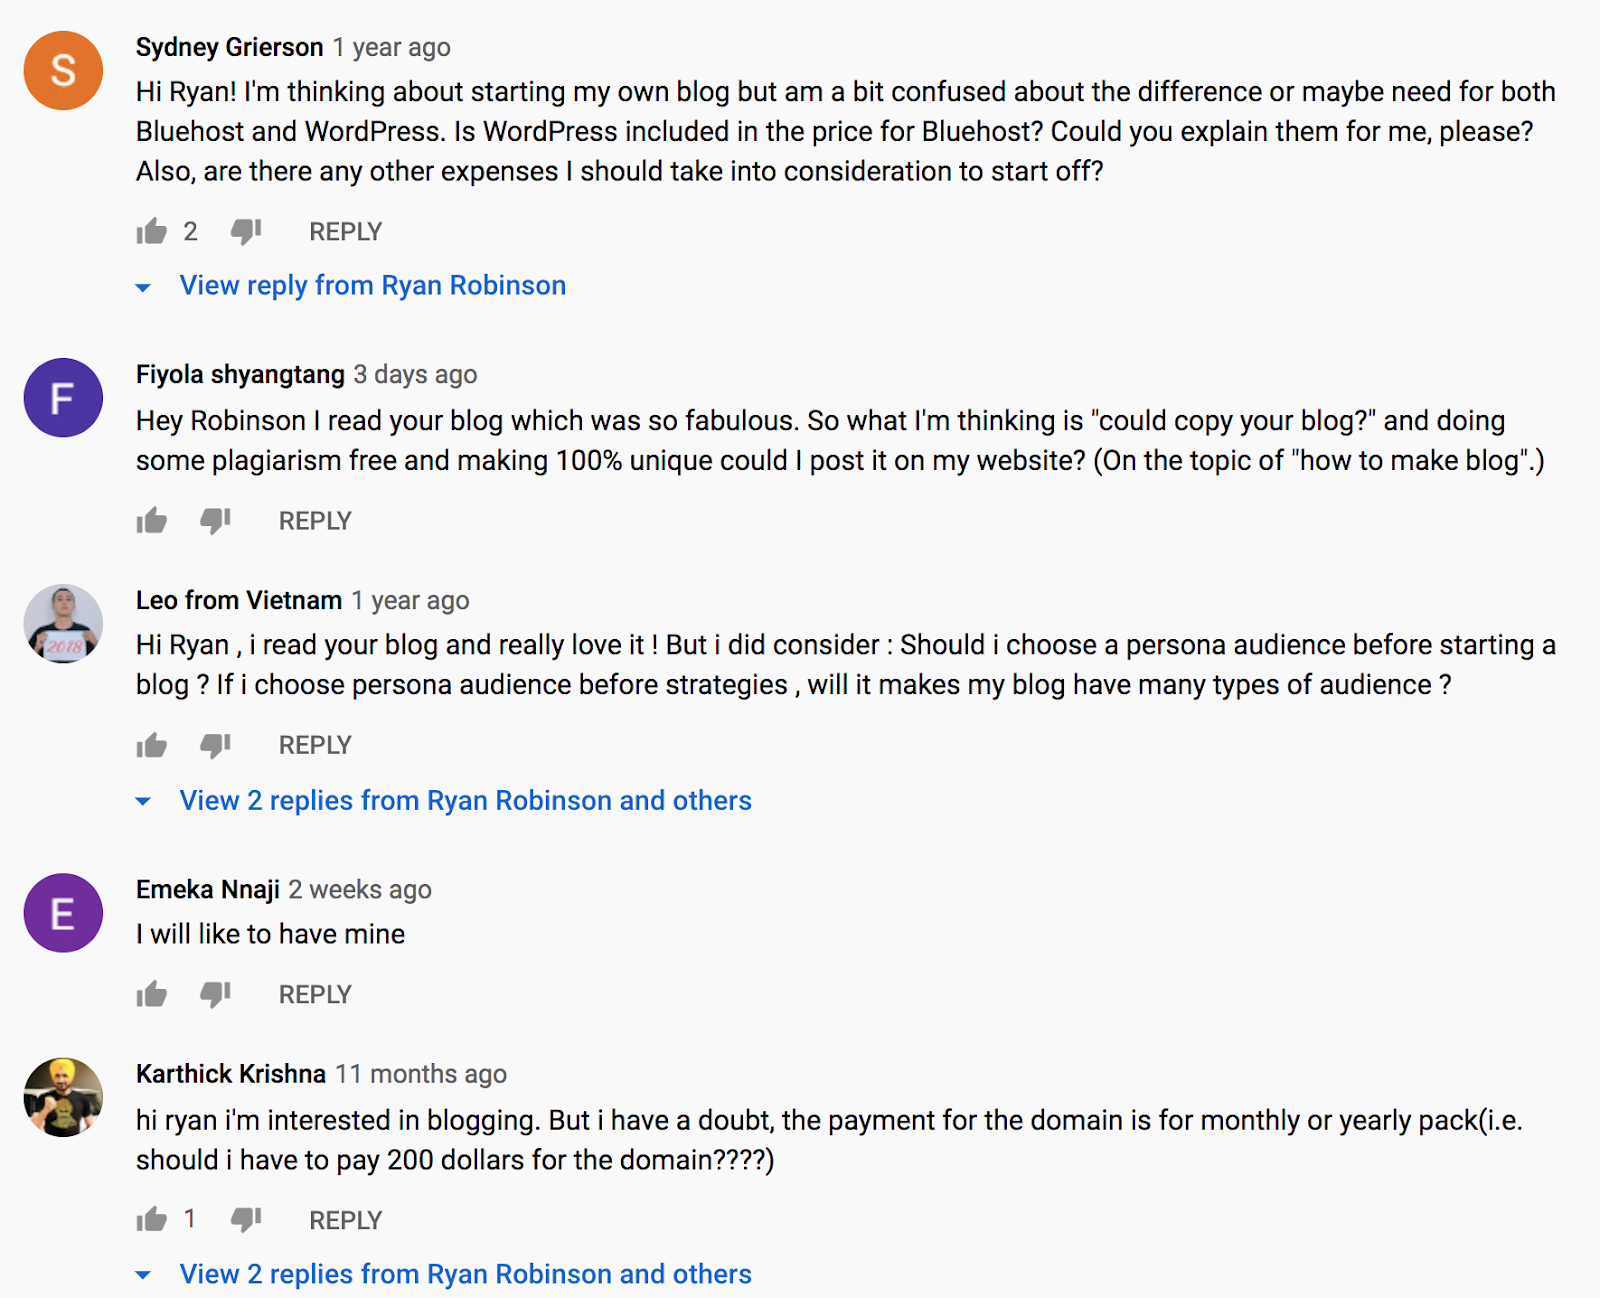Expand 2 replies under Leo's comment
Screen dimensions: 1600x1298
[x=464, y=800]
